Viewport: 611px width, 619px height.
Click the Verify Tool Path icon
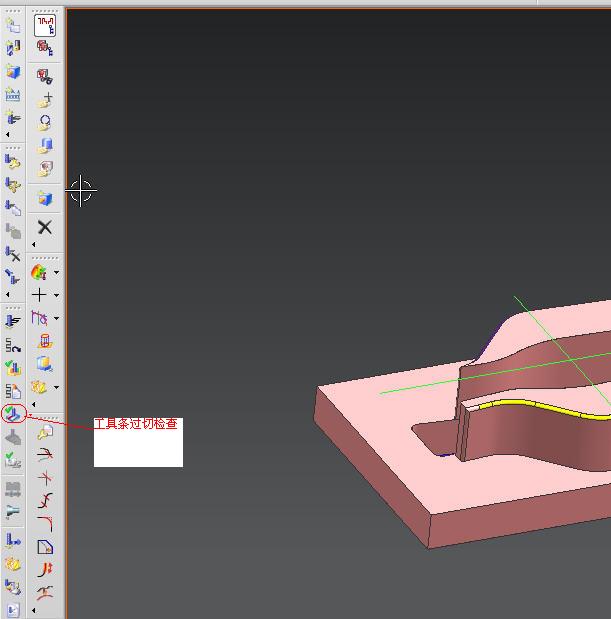pos(13,368)
